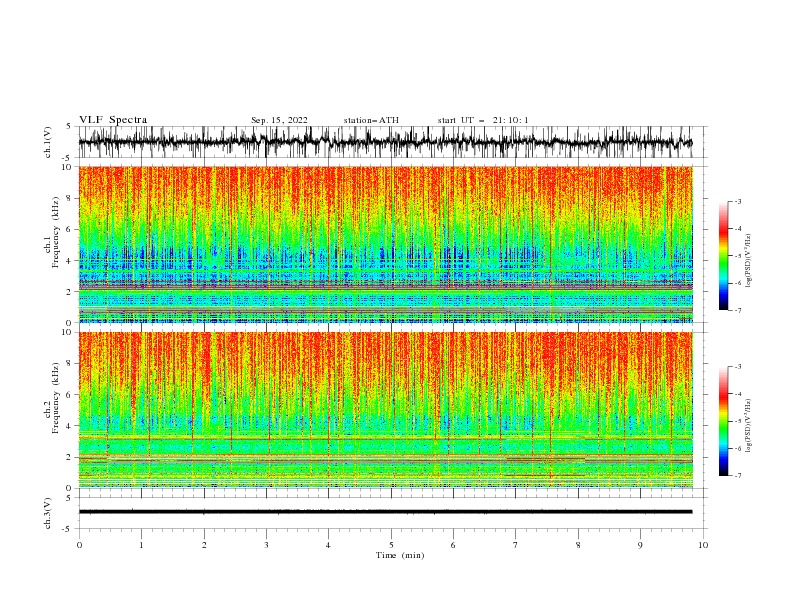Click tick label "5" on the Time axis
The width and height of the screenshot is (792, 612).
point(391,545)
